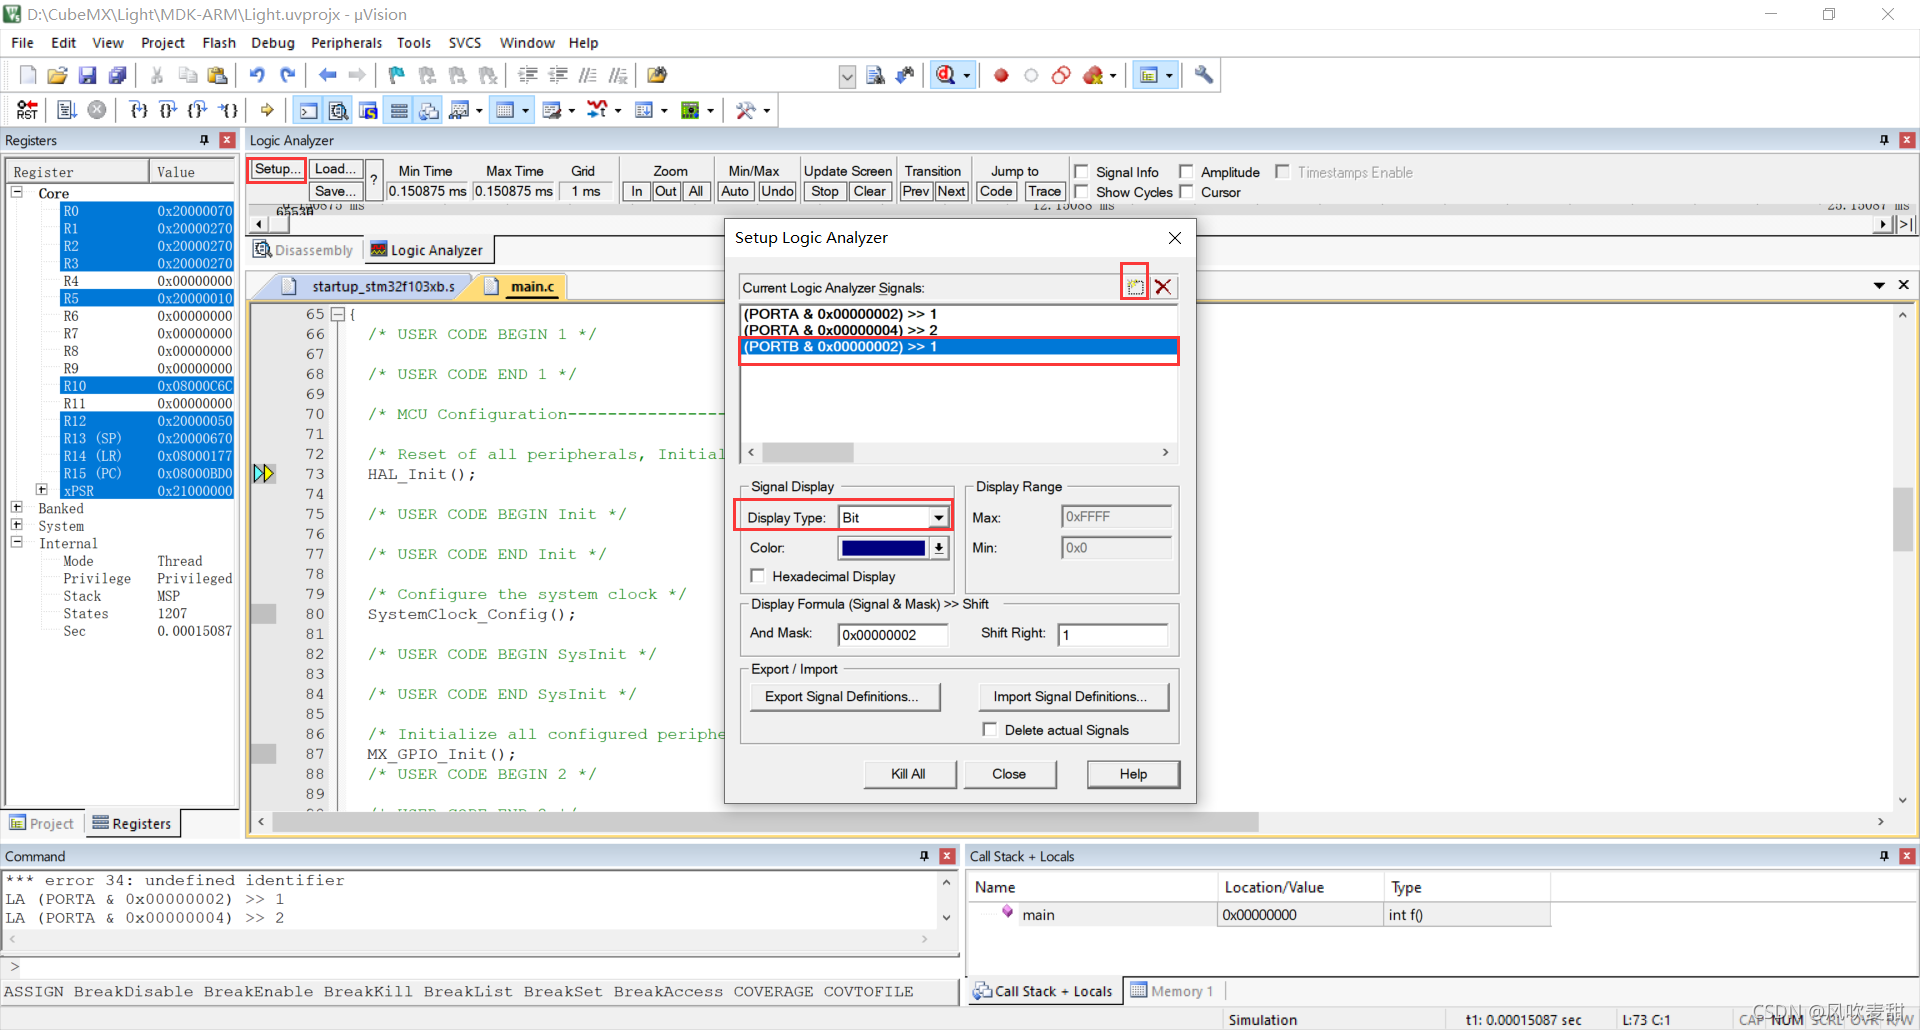Insert a breakpoint with the red dot

(x=1001, y=75)
